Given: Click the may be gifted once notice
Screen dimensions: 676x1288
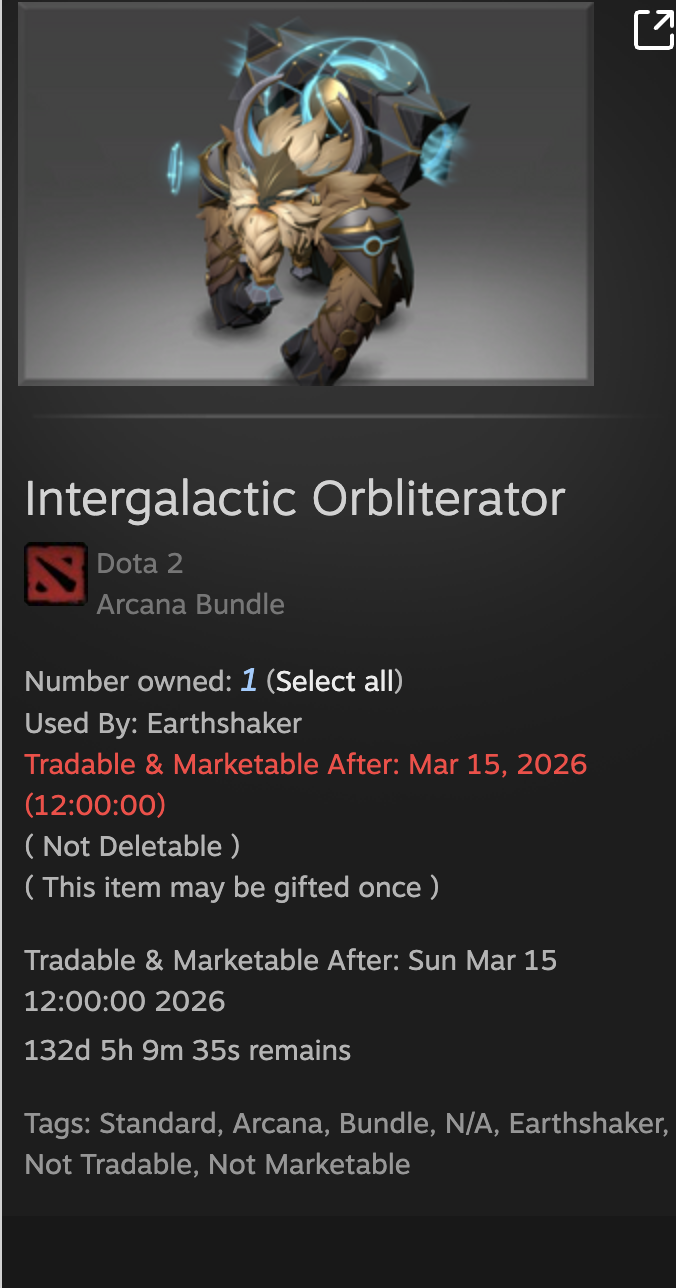Looking at the screenshot, I should 232,887.
